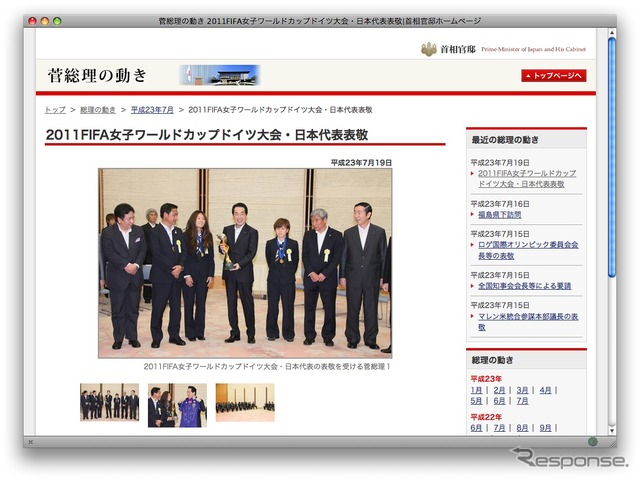This screenshot has height=480, width=640.
Task: Click the scrollbar up arrow
Action: click(x=611, y=32)
